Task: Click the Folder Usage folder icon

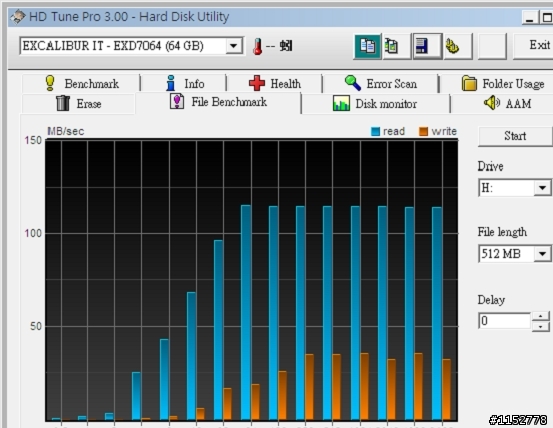Action: click(469, 84)
